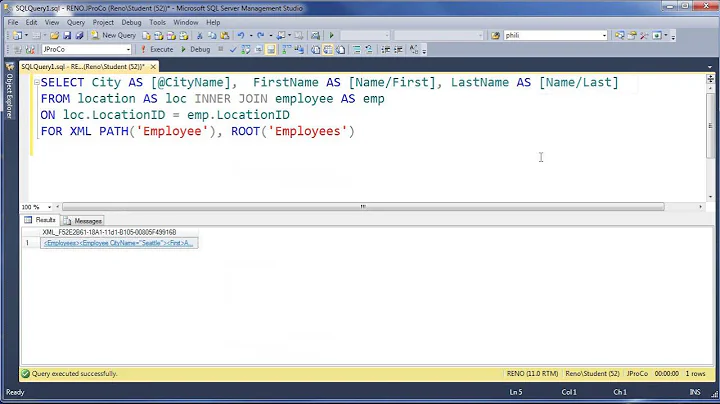This screenshot has height=404, width=720.
Task: Click the New Project toolbar icon
Action: click(17, 35)
